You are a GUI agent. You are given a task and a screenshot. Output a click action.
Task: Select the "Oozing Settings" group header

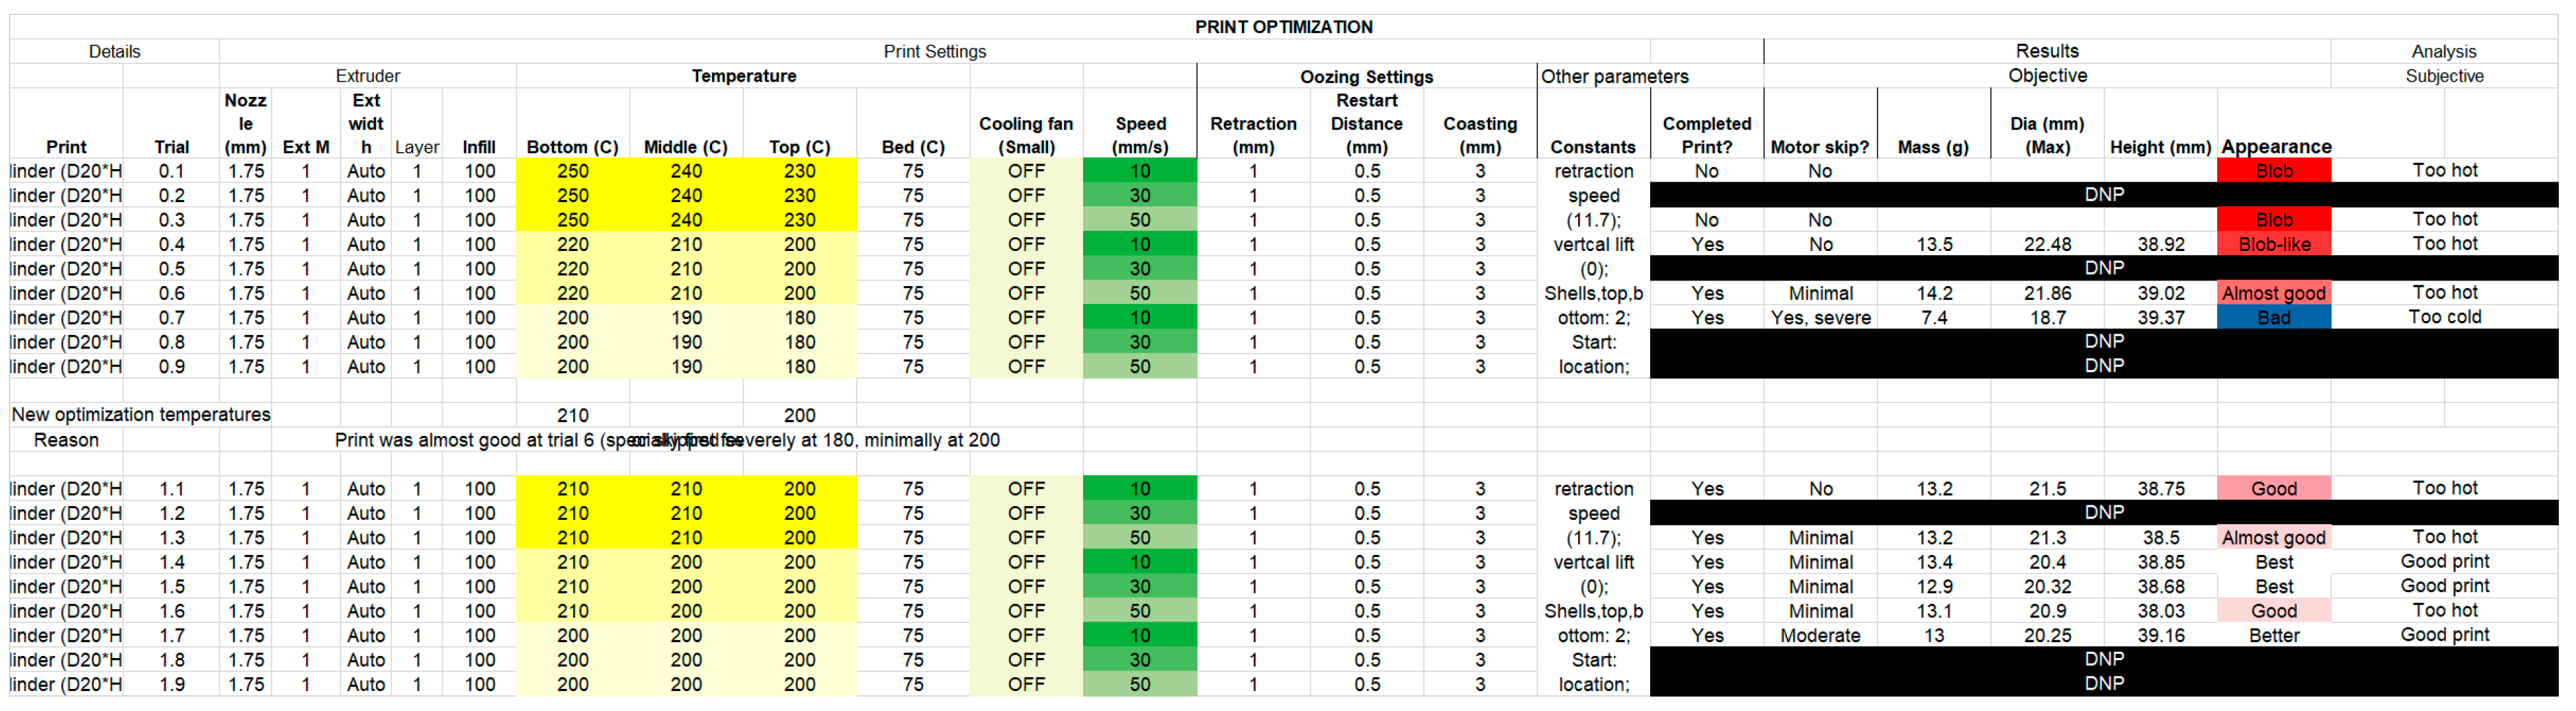pos(1366,77)
